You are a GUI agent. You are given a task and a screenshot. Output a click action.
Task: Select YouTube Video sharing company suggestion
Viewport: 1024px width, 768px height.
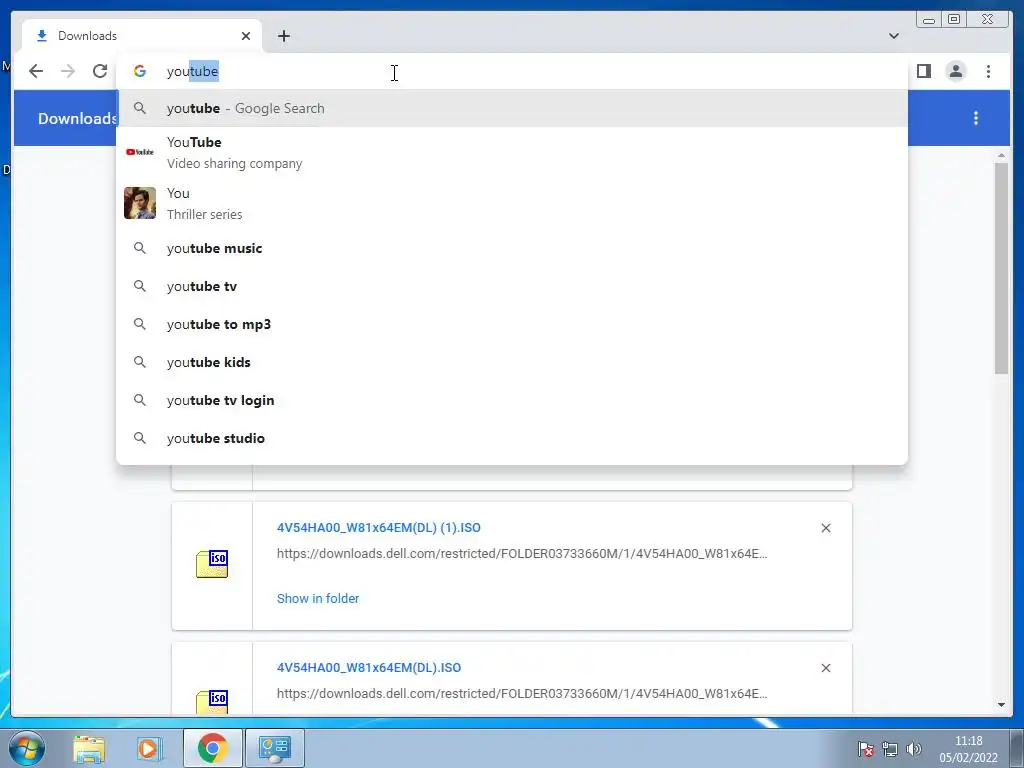coord(512,152)
